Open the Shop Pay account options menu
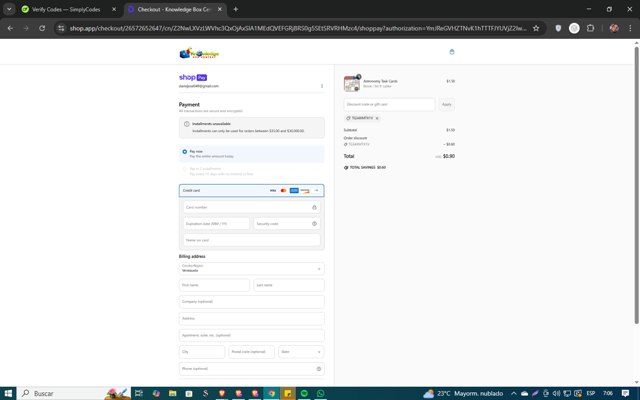The height and width of the screenshot is (400, 640). [x=322, y=86]
